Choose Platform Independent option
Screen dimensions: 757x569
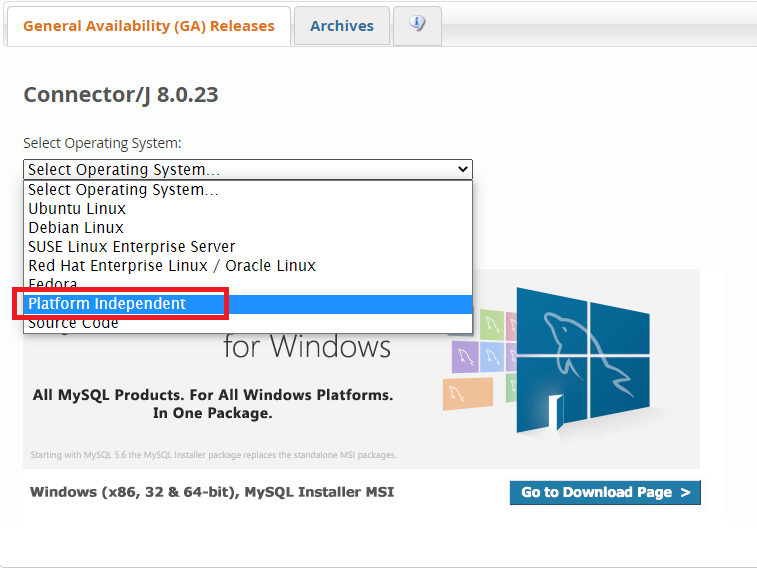click(248, 304)
